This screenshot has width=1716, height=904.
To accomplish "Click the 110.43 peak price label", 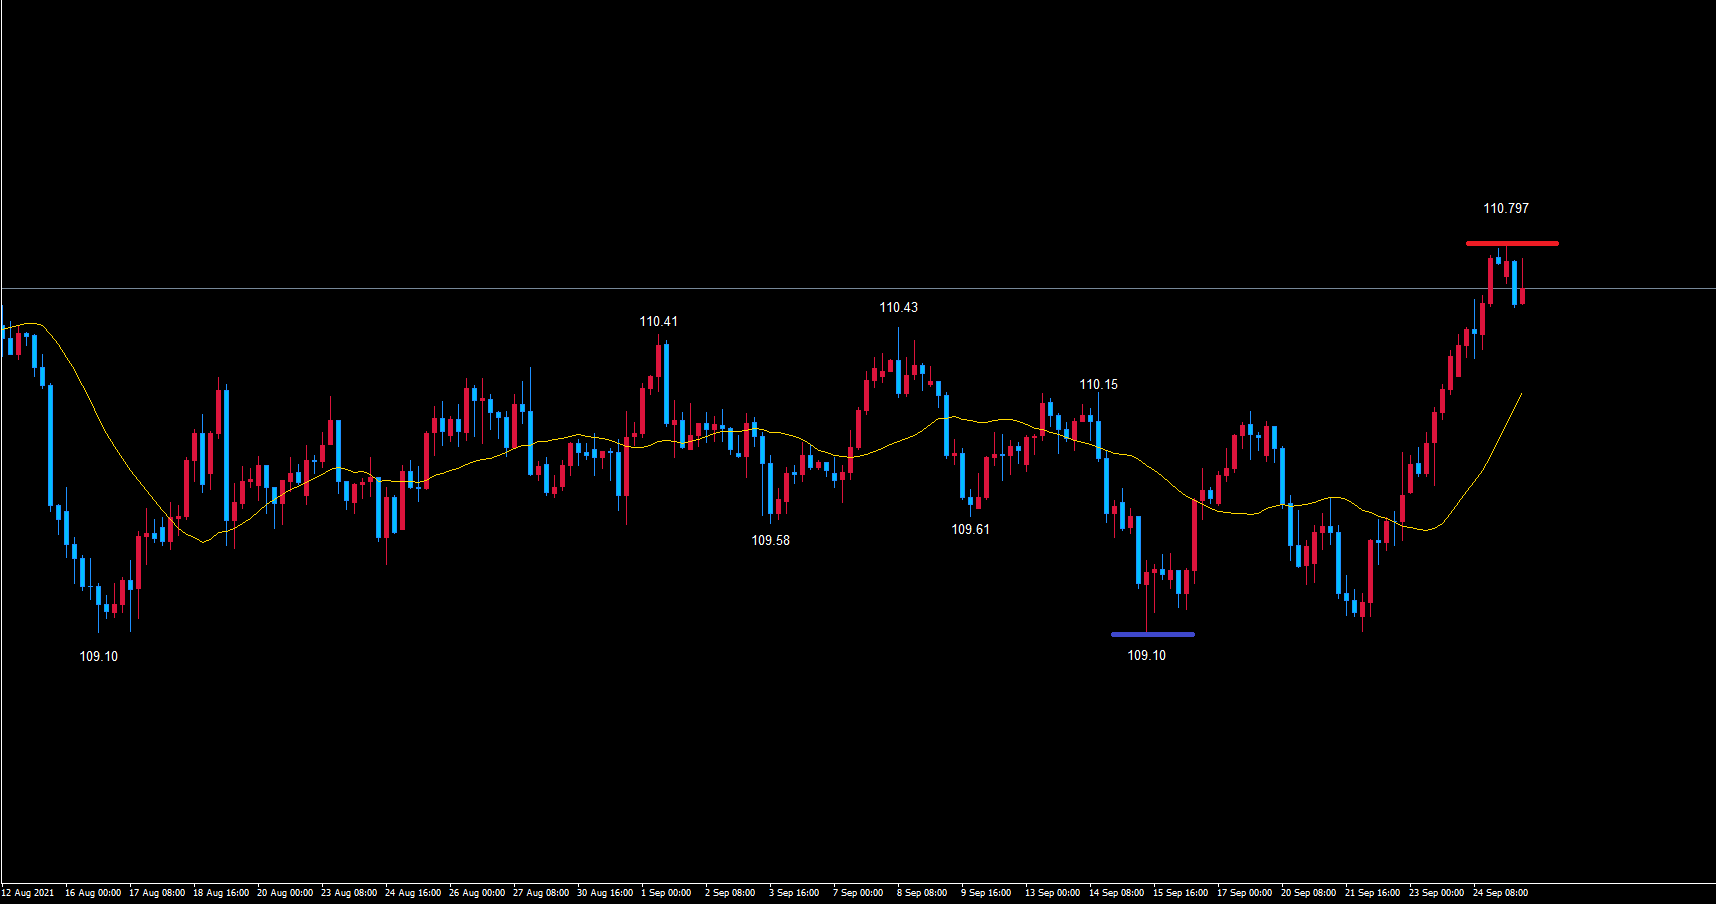I will pyautogui.click(x=898, y=308).
